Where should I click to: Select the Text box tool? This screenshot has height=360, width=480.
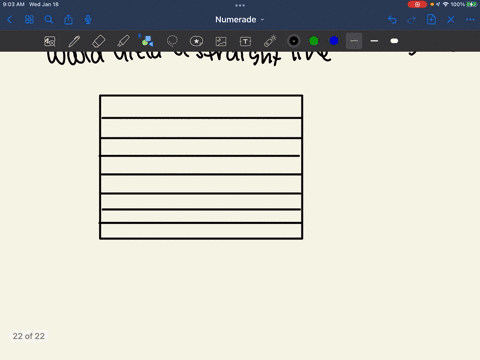pyautogui.click(x=245, y=41)
